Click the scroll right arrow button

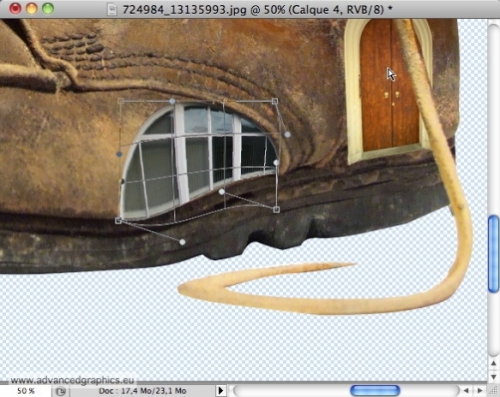[480, 390]
